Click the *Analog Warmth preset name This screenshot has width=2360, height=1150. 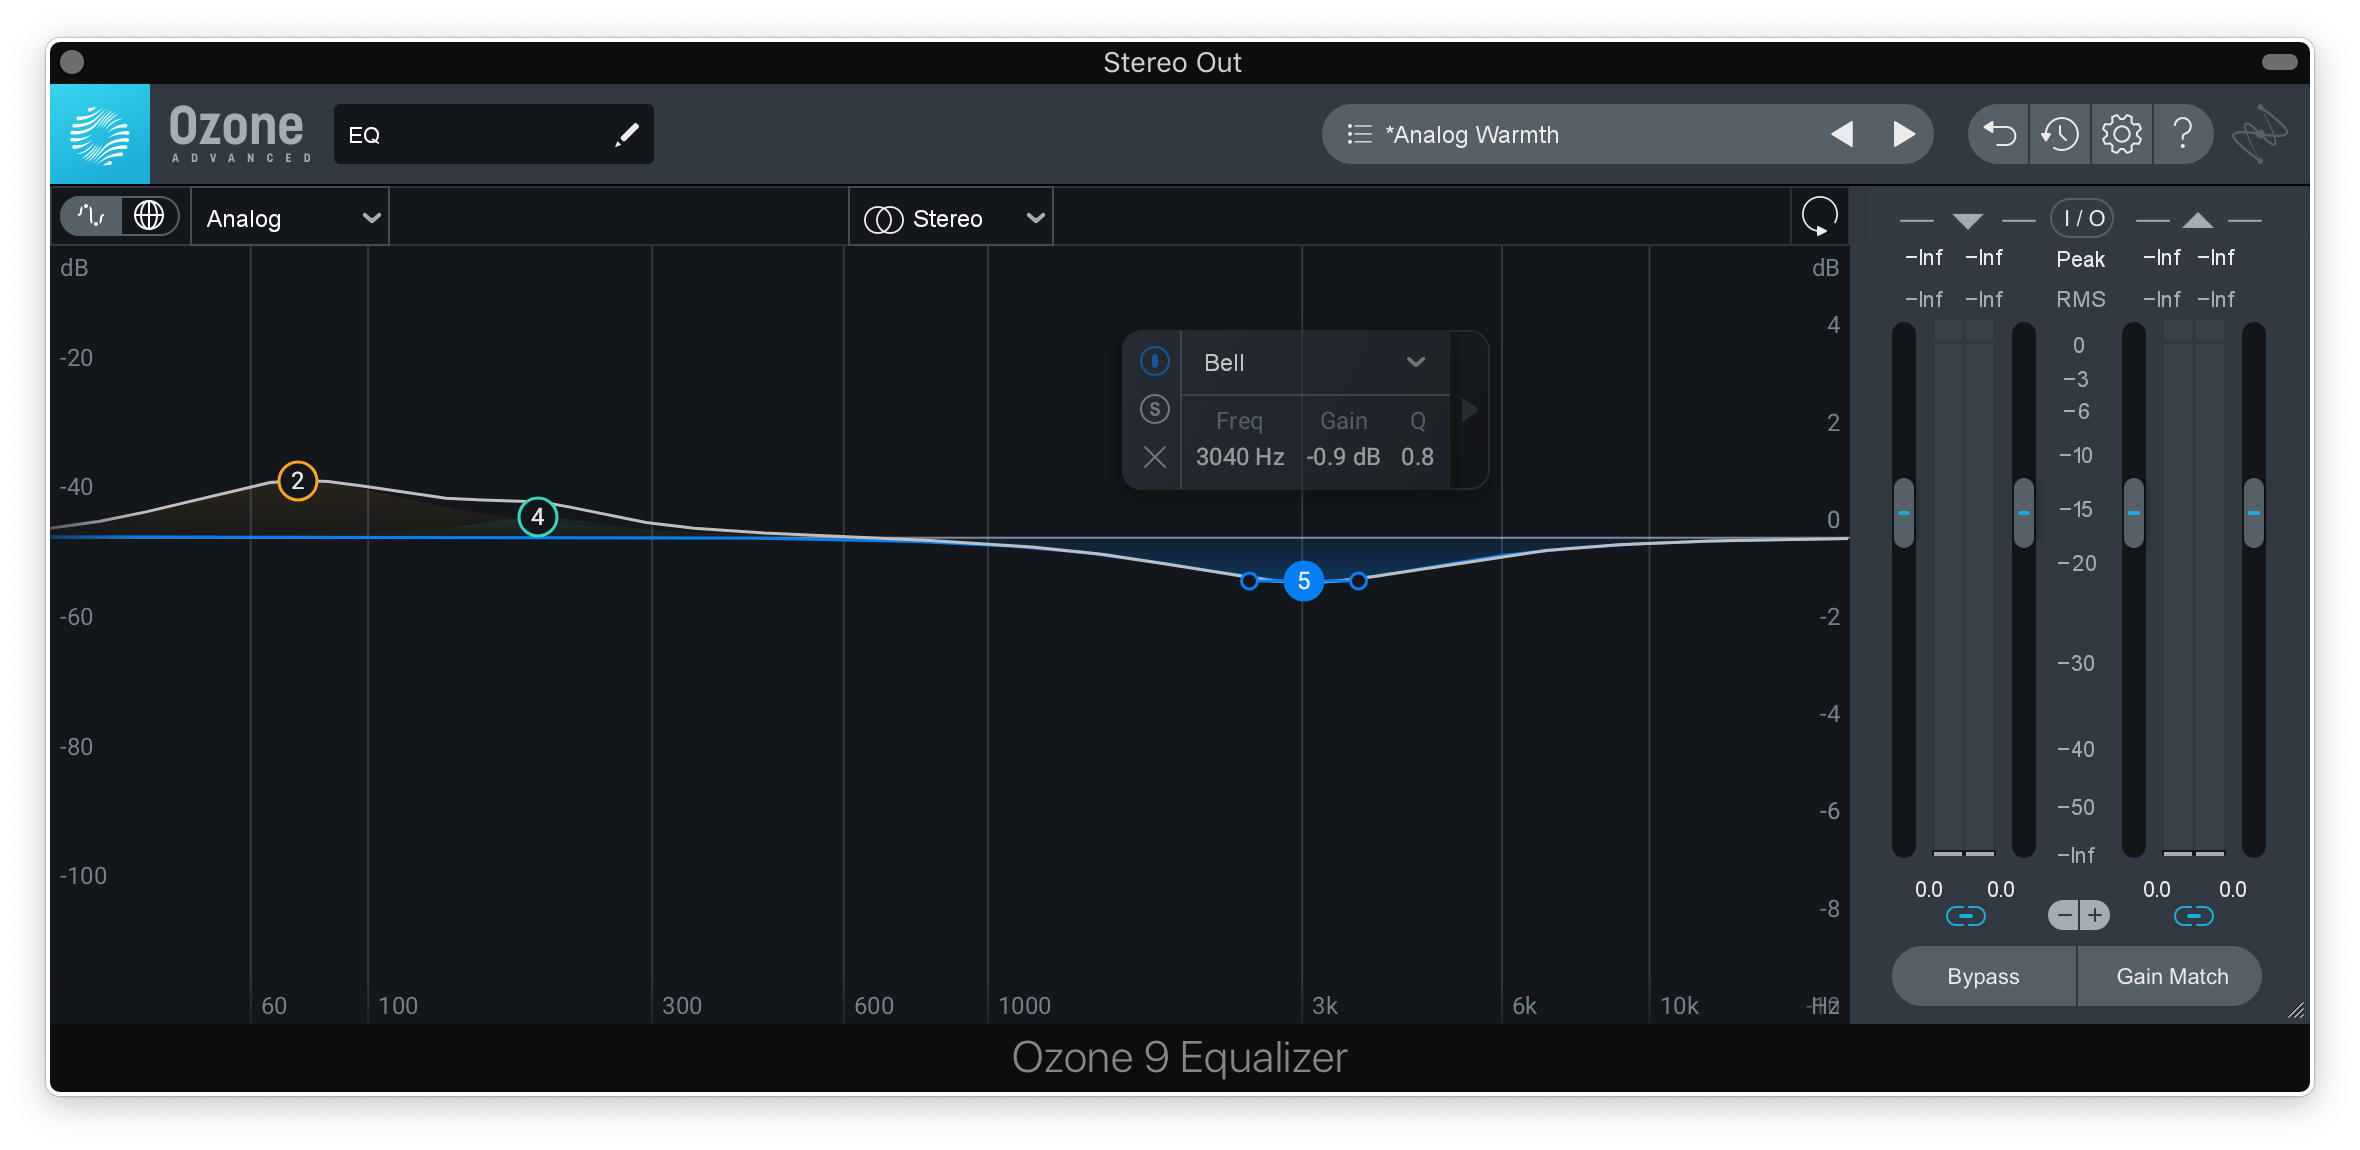tap(1472, 135)
